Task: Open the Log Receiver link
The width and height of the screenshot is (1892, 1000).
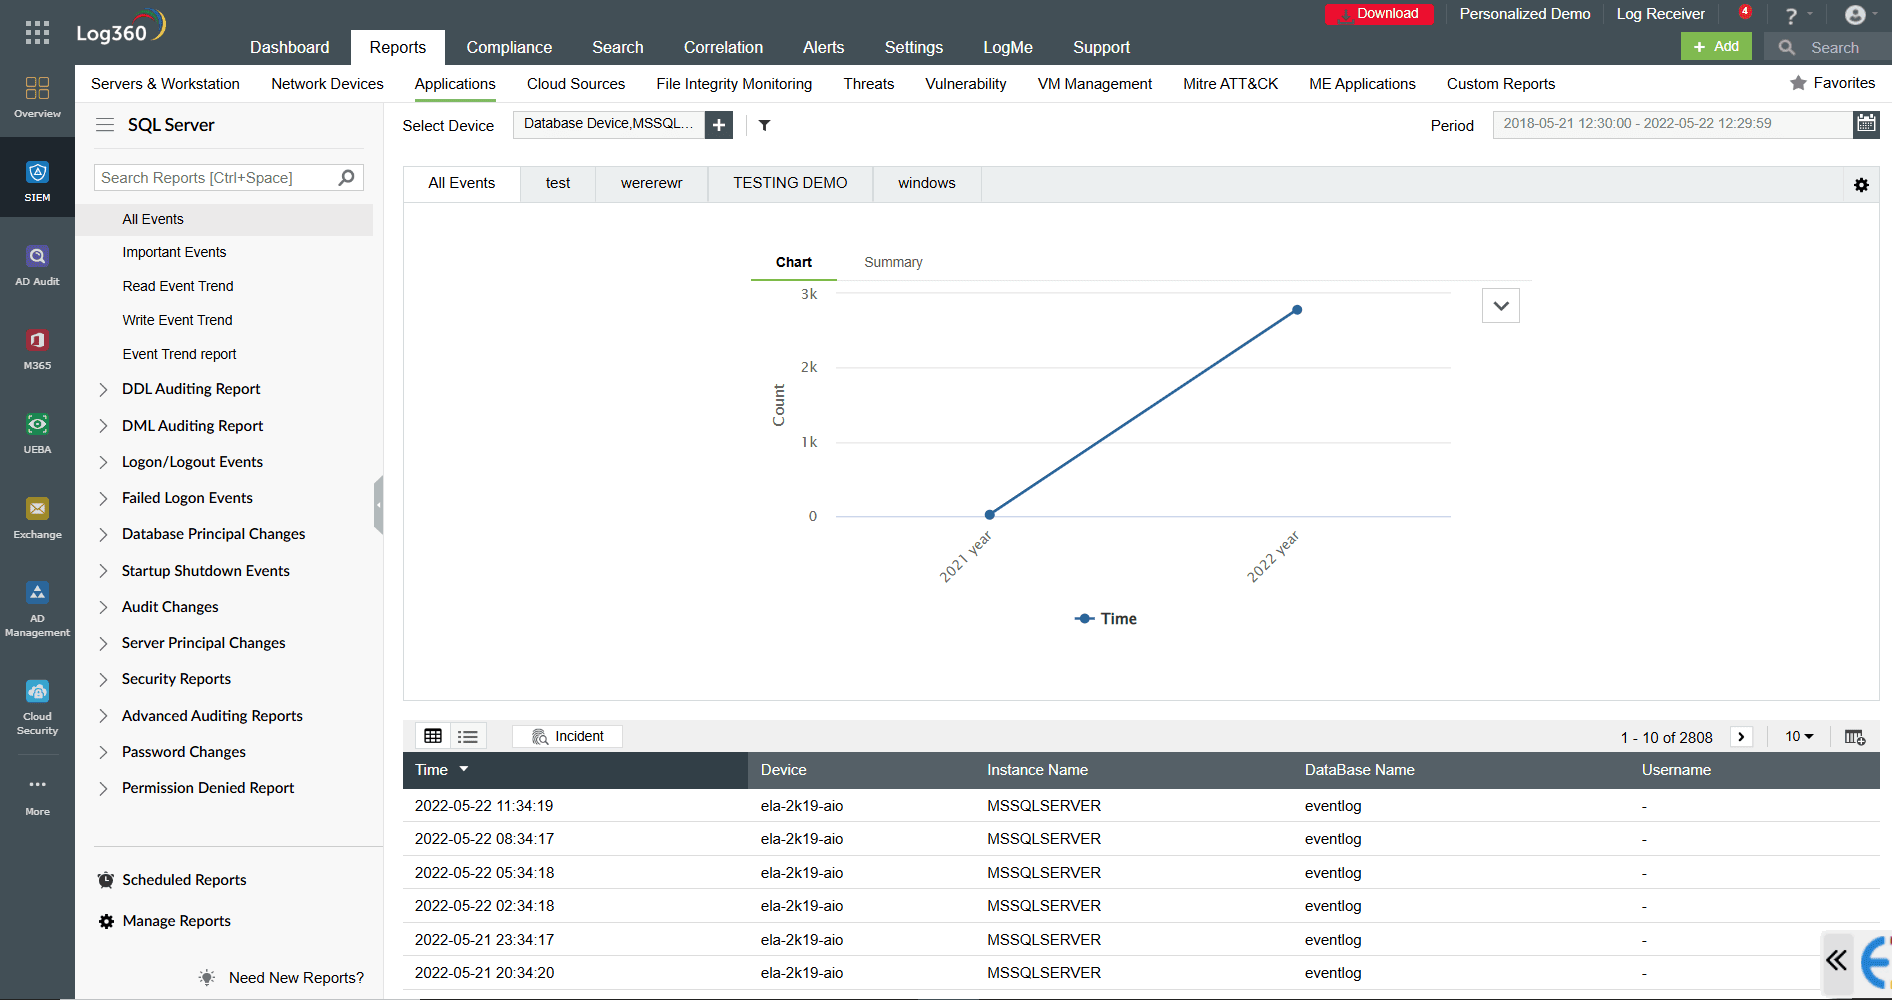Action: (1660, 14)
